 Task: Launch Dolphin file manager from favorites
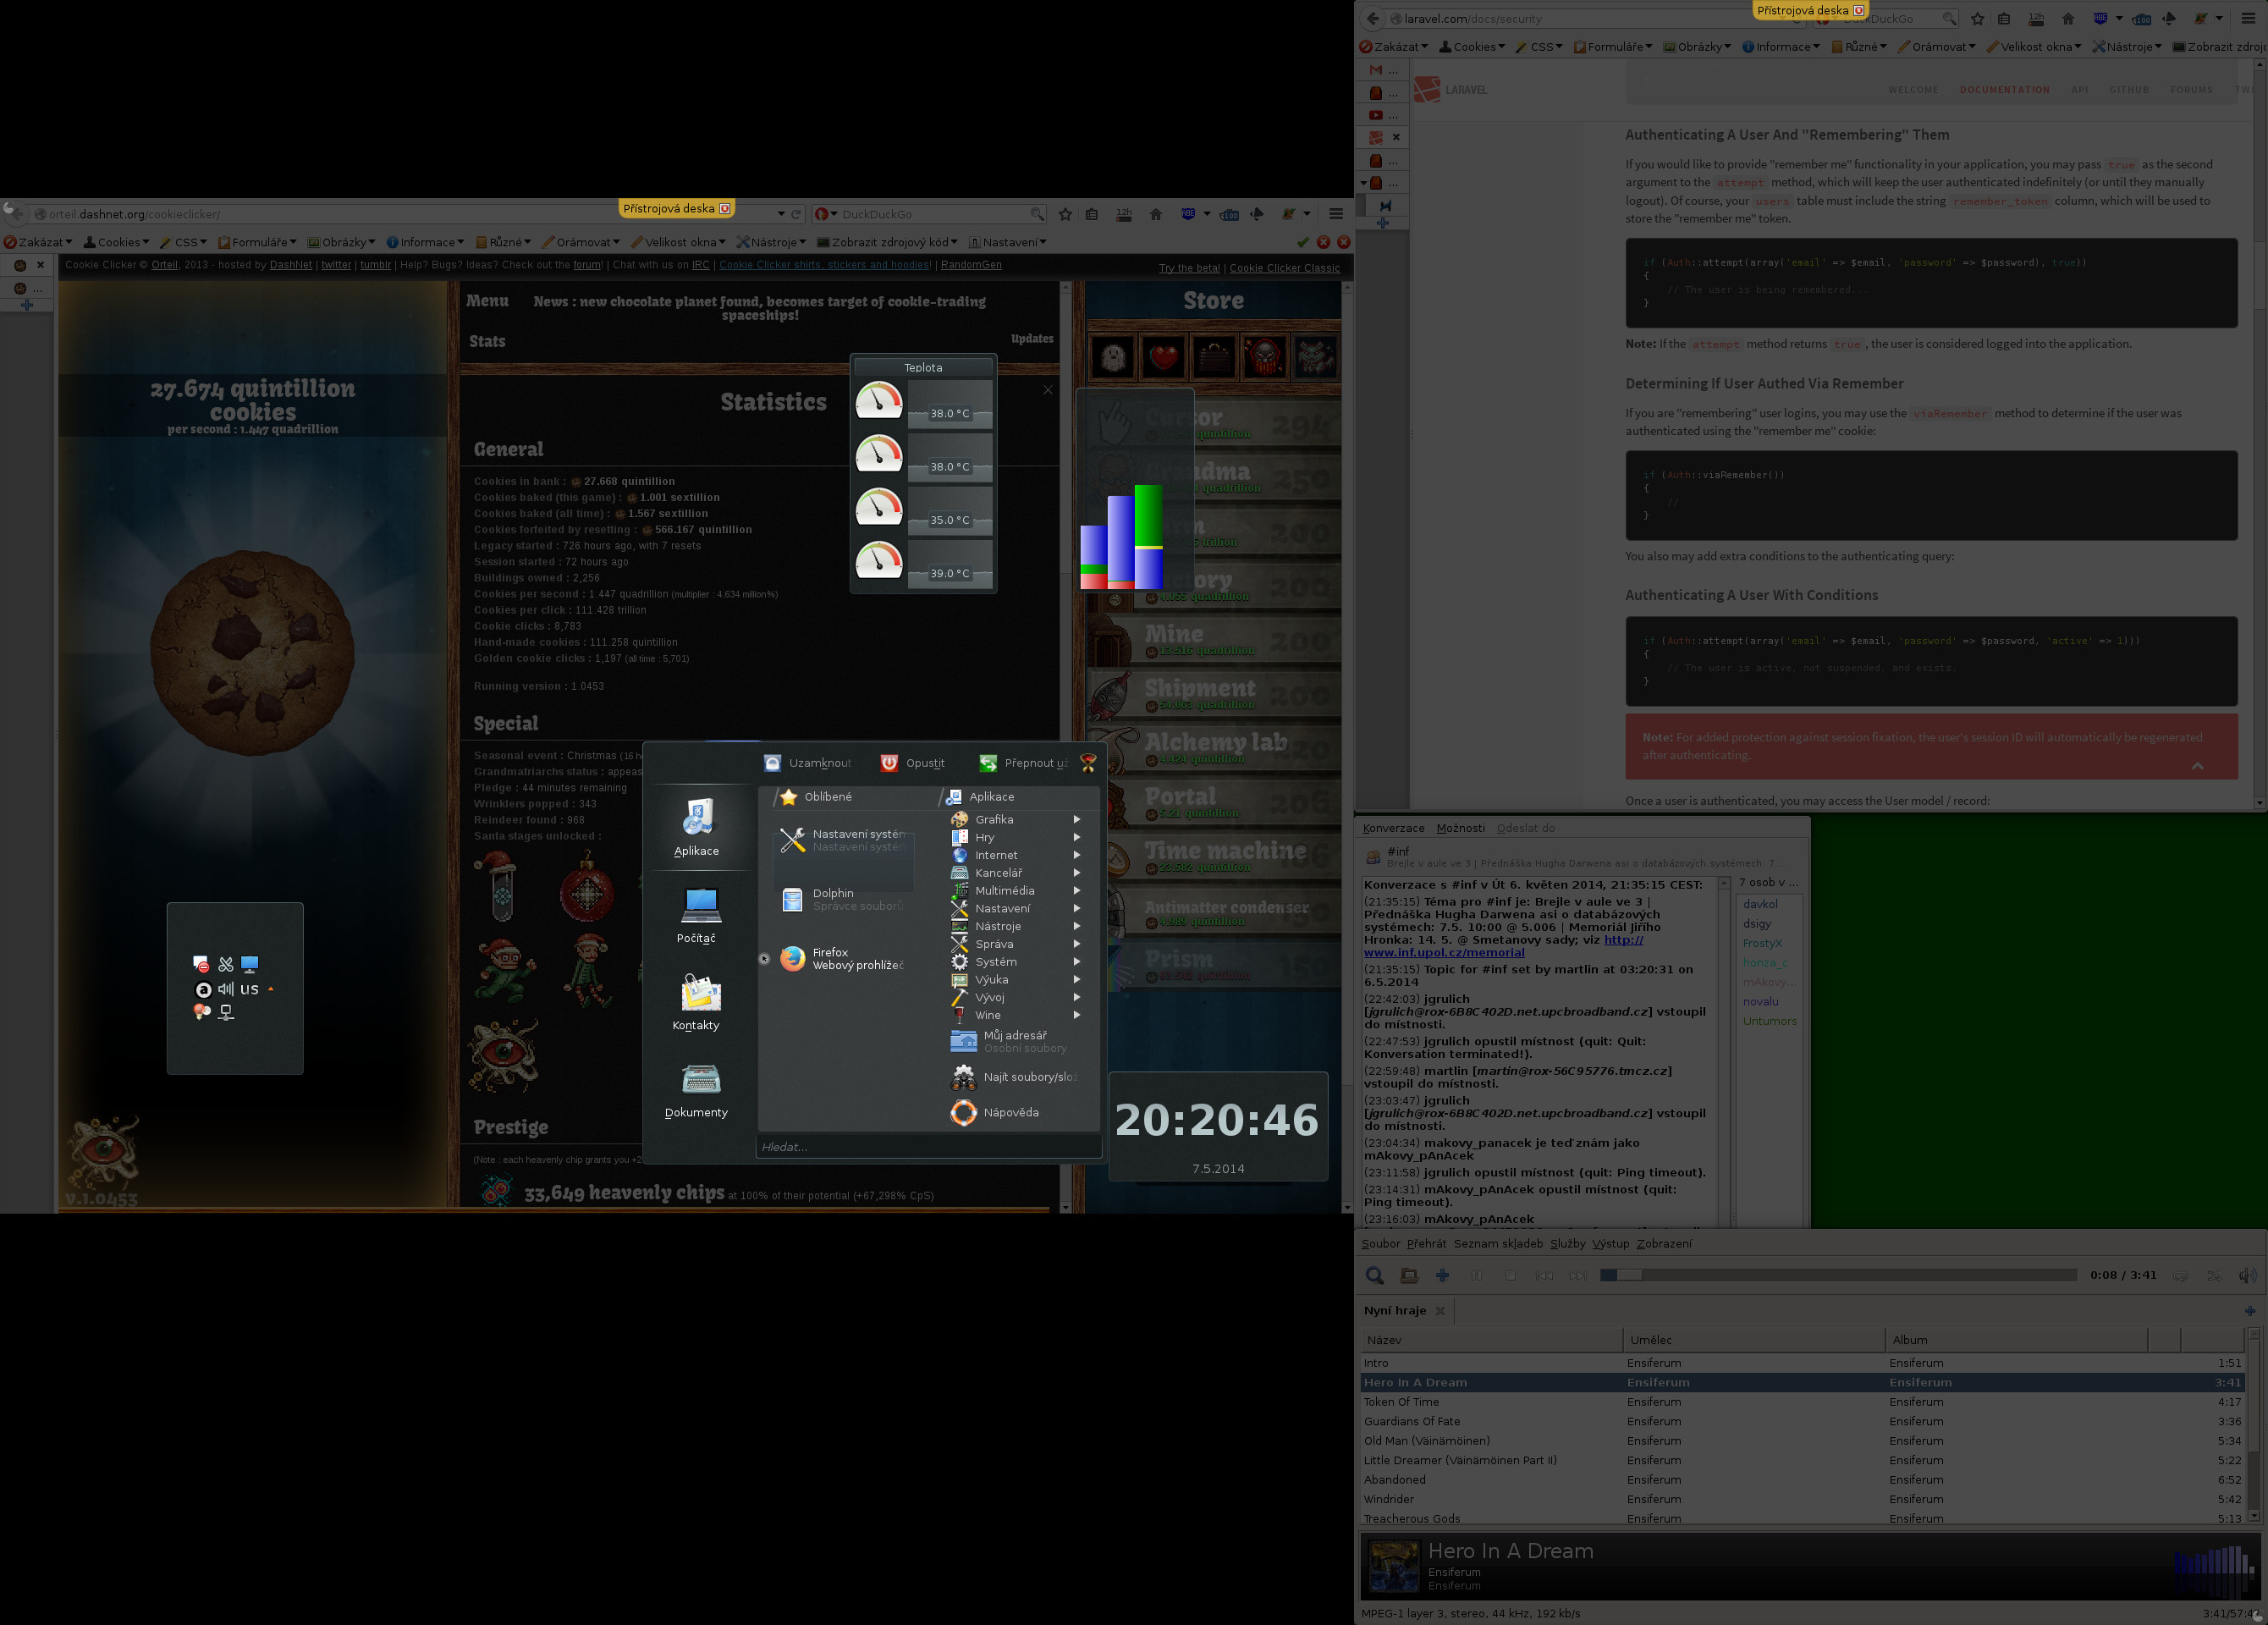843,900
